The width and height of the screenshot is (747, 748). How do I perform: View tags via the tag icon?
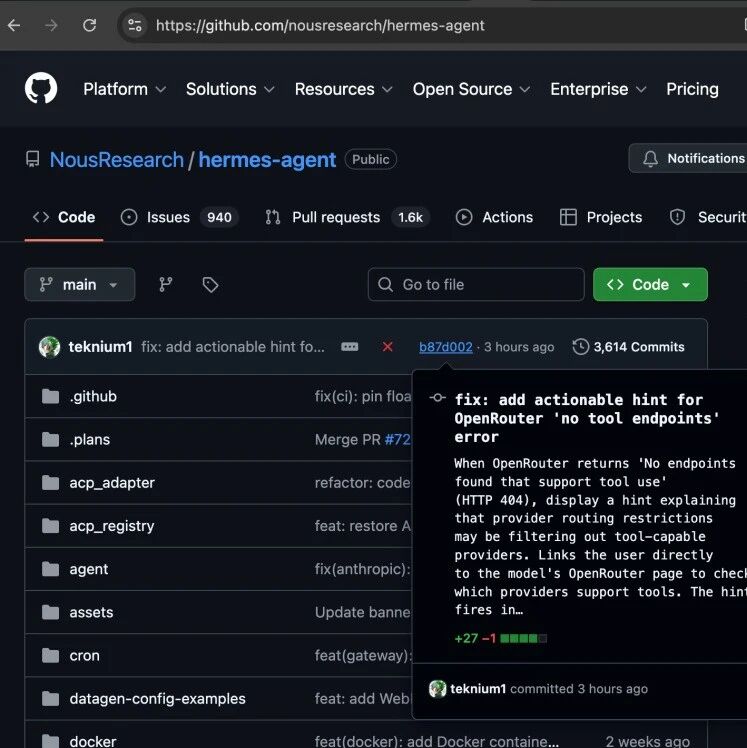(210, 285)
